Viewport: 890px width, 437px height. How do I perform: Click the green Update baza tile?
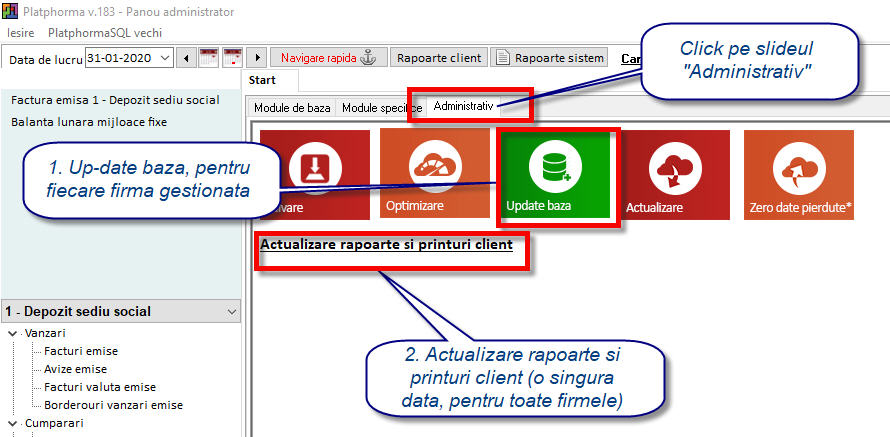point(557,176)
